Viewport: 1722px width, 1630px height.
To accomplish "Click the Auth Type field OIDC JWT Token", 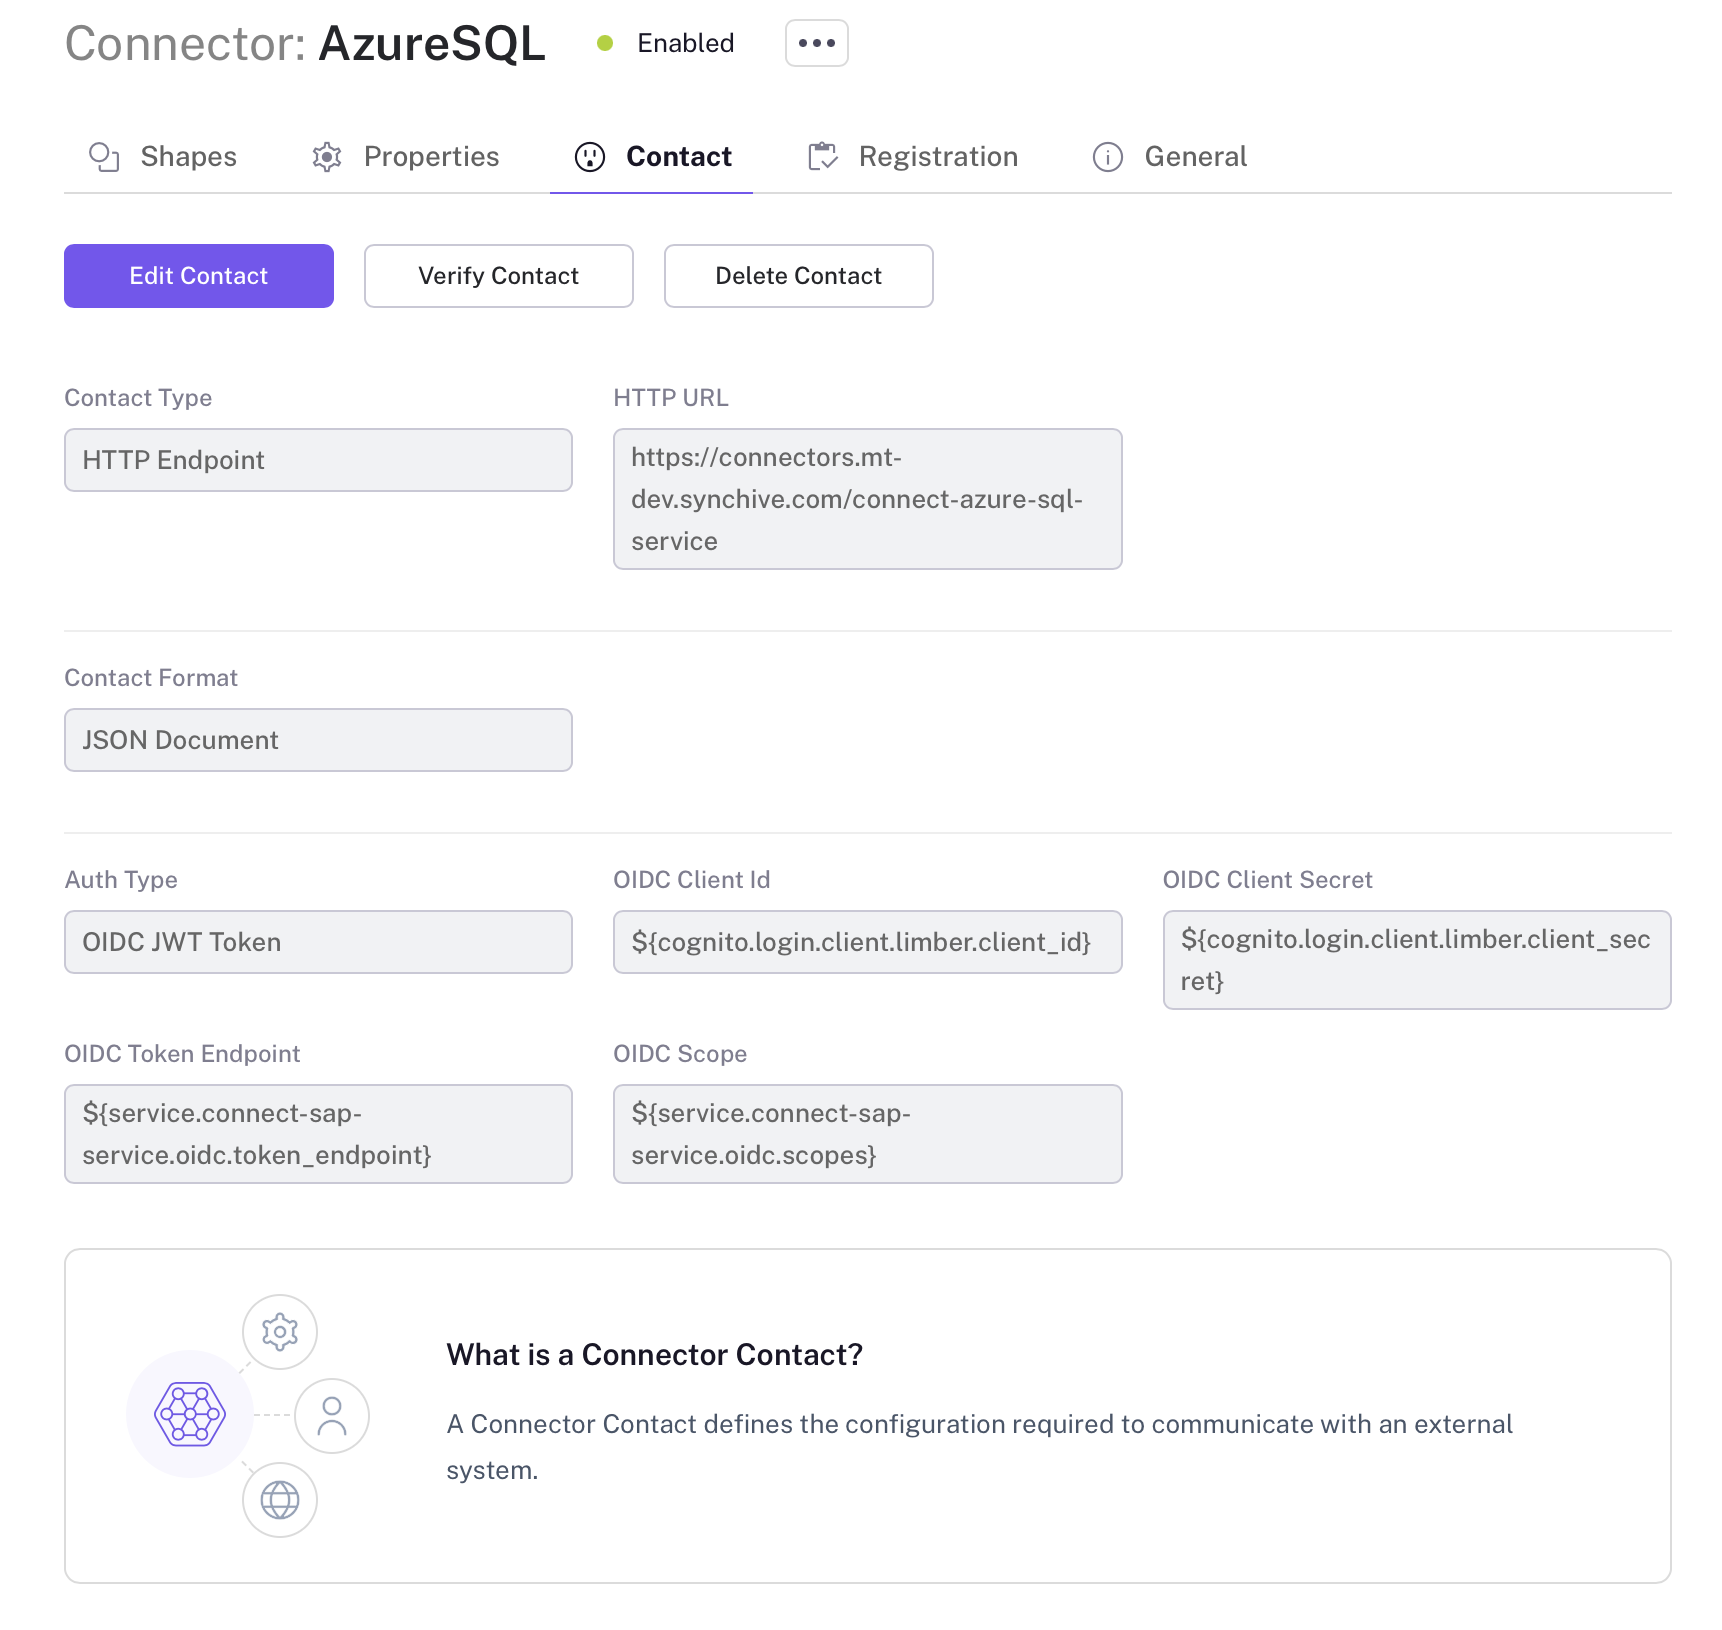I will pyautogui.click(x=318, y=942).
